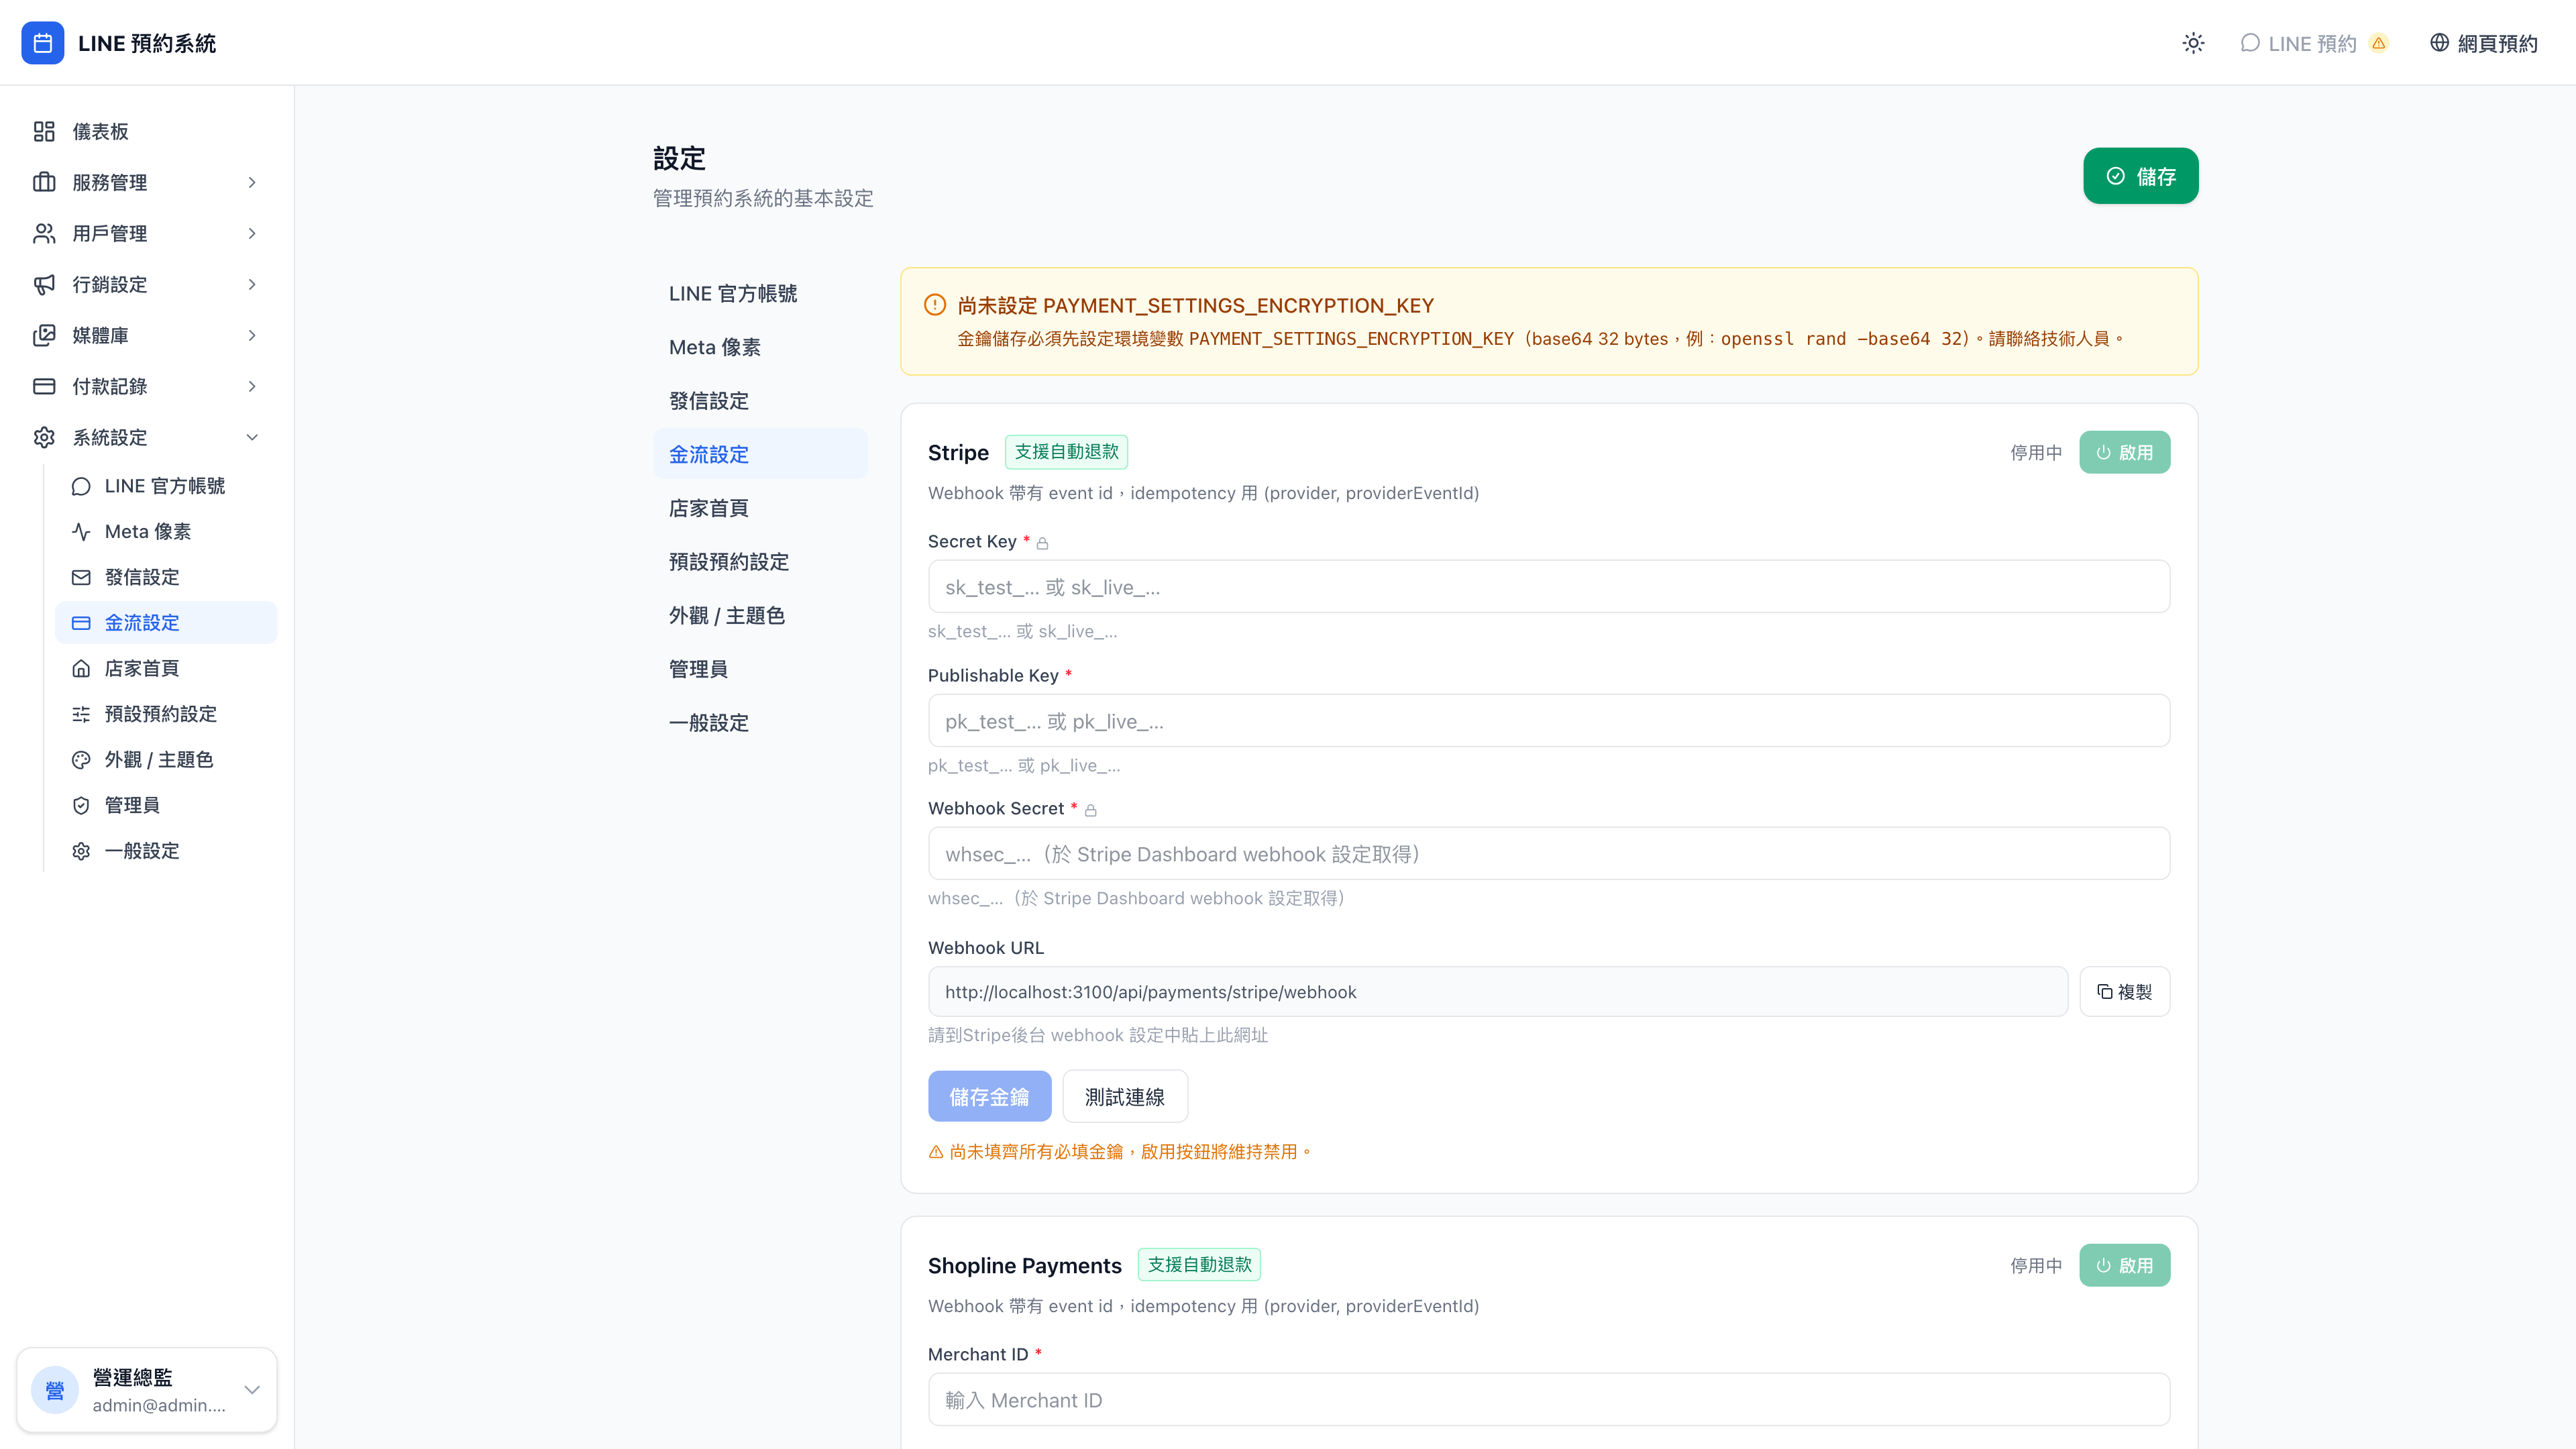Click the 服務管理 briefcase icon
Viewport: 2576px width, 1449px height.
point(44,182)
